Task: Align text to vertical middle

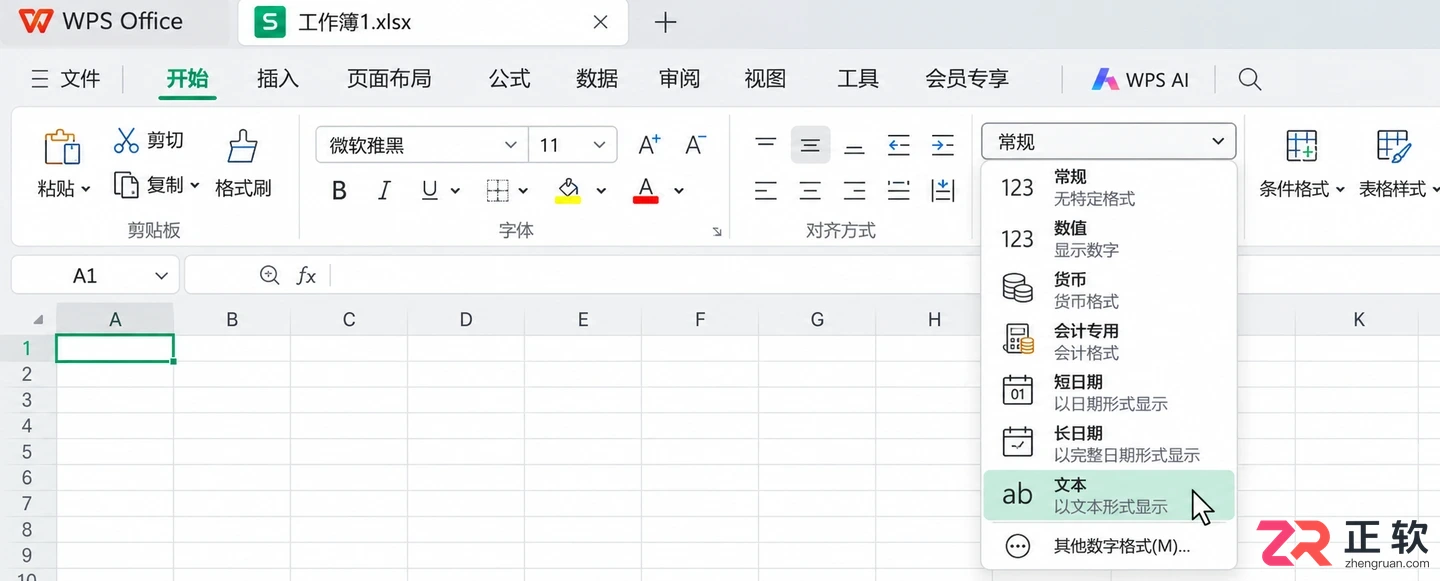Action: 810,145
